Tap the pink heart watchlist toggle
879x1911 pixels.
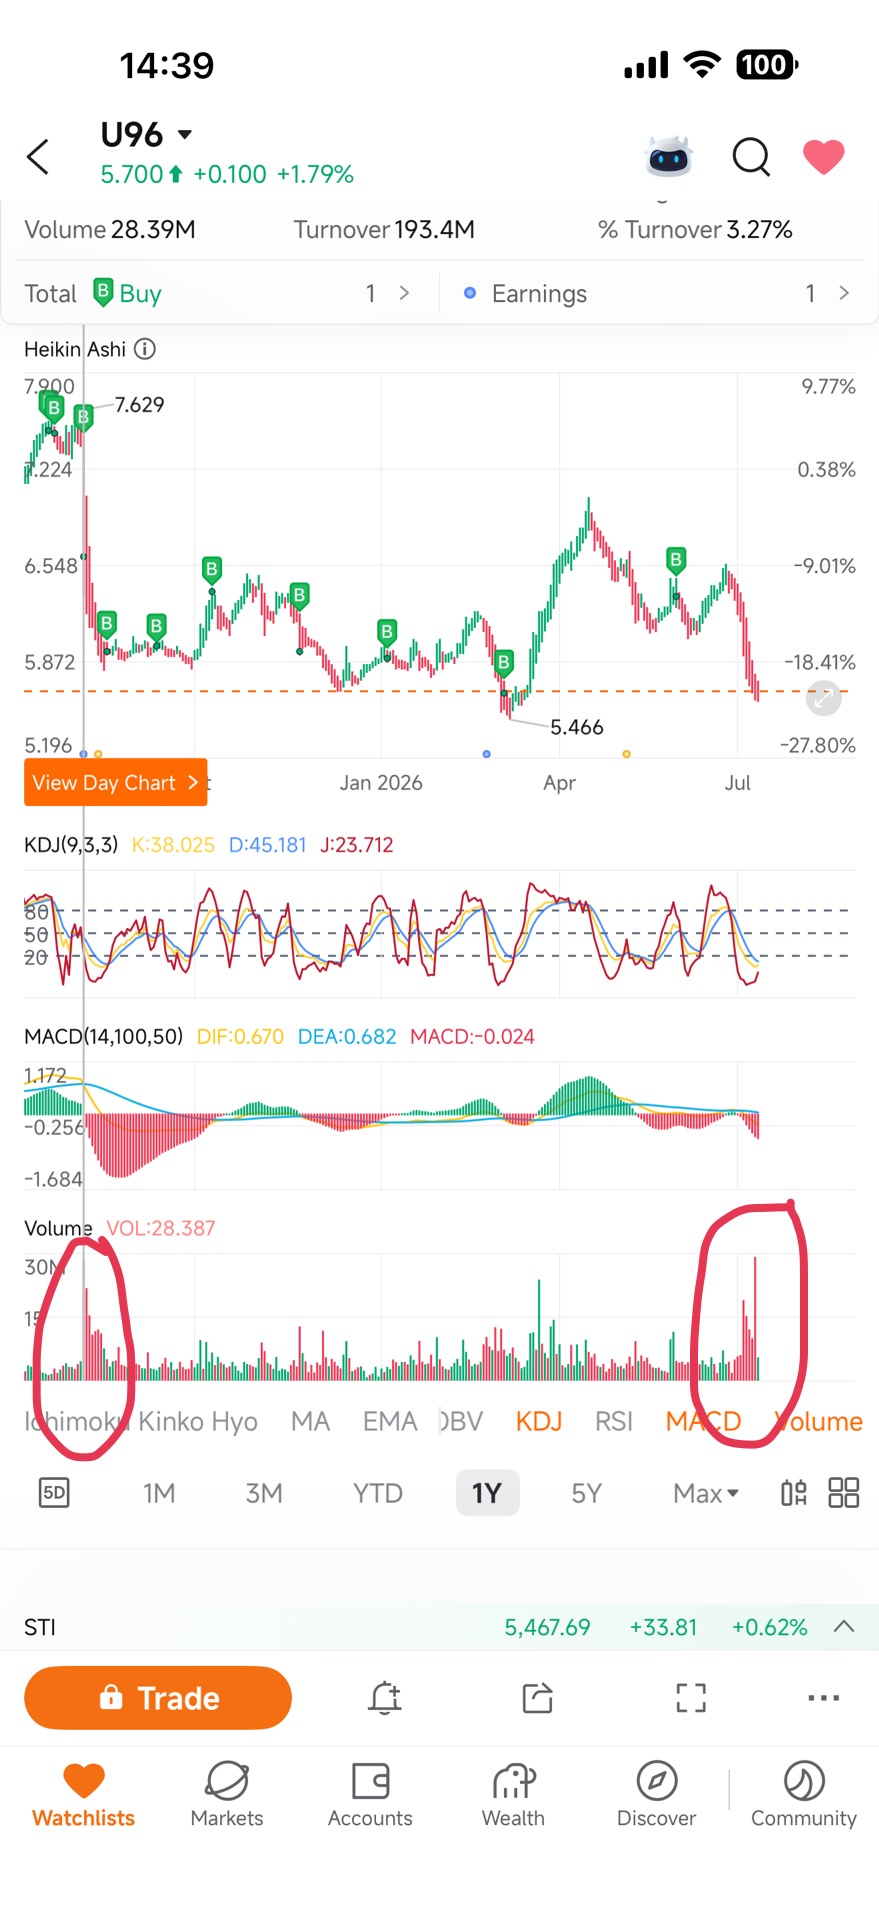point(824,157)
